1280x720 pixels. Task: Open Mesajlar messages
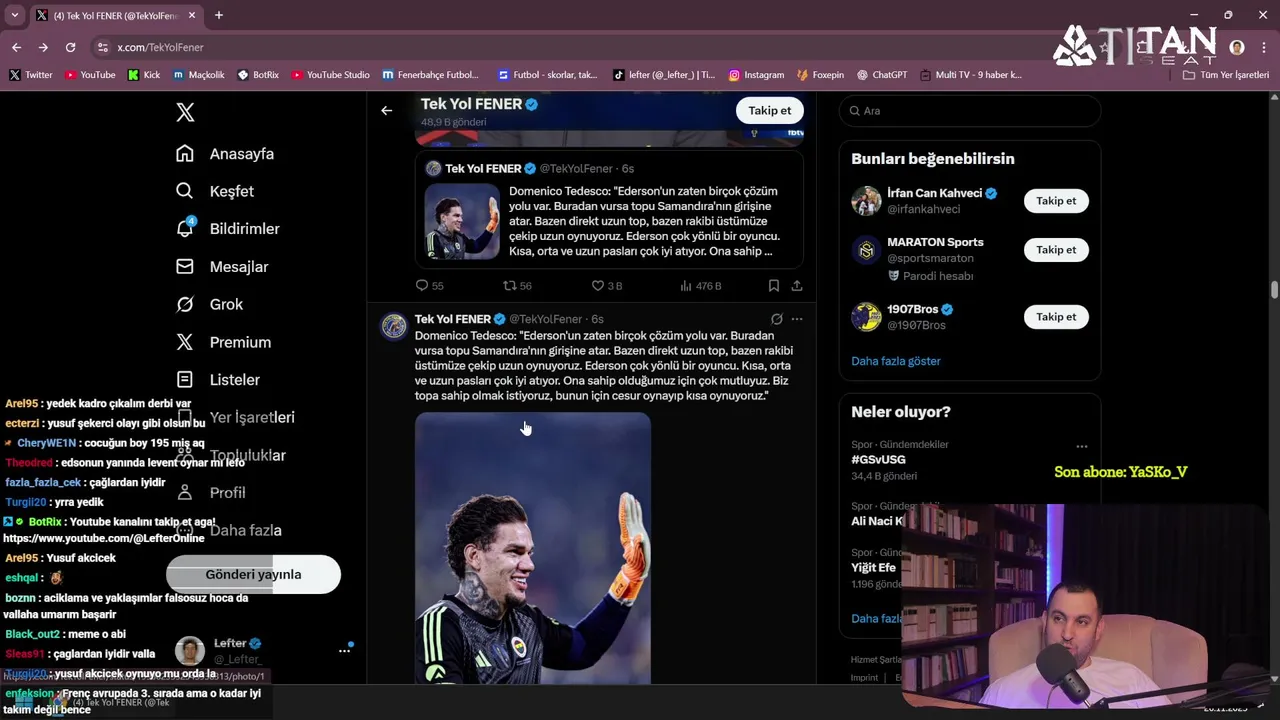pos(222,267)
